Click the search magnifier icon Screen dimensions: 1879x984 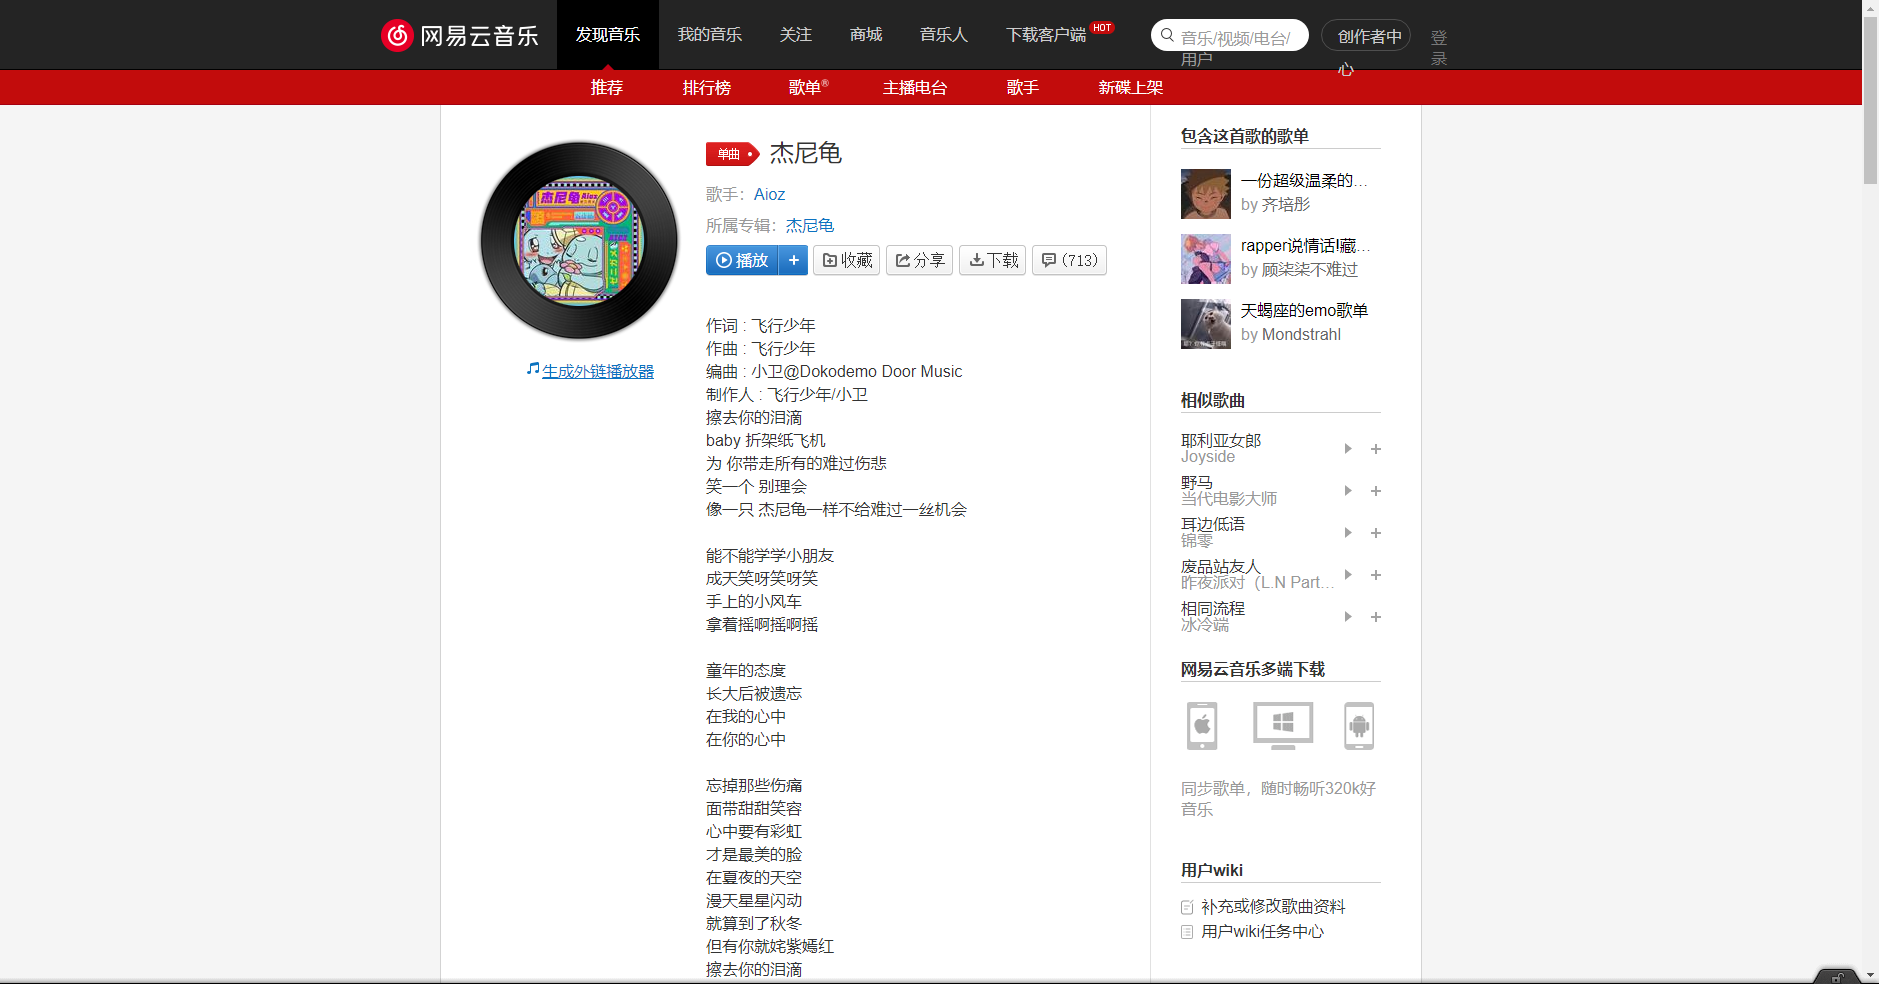point(1166,34)
